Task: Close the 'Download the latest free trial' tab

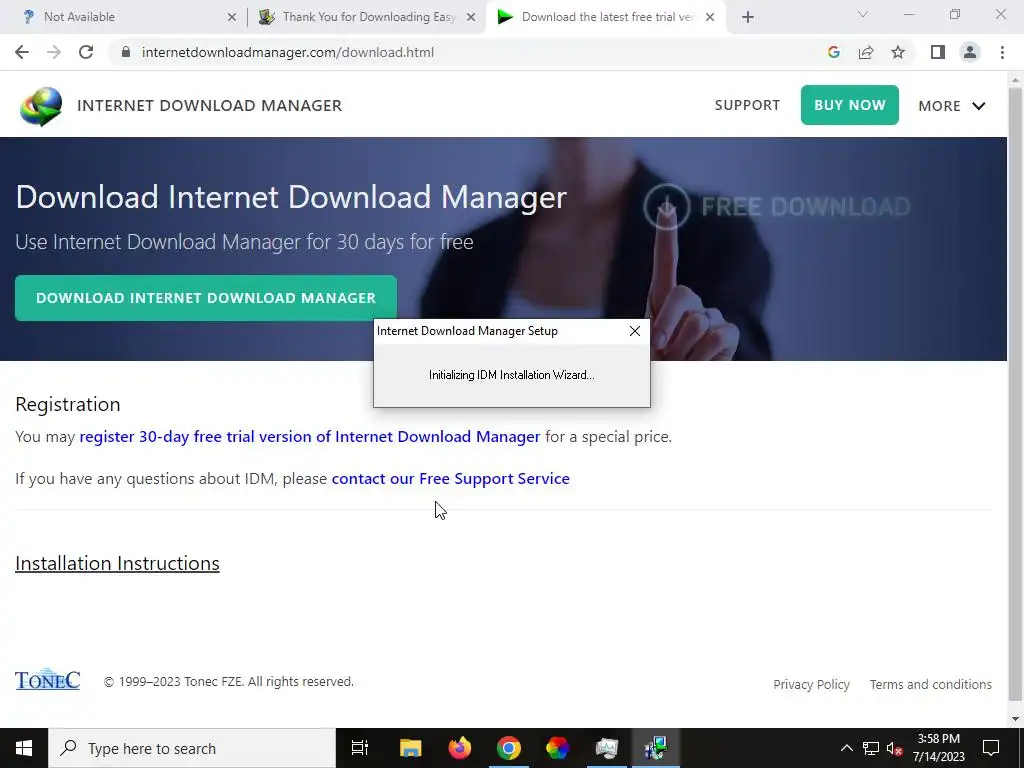Action: pos(710,17)
